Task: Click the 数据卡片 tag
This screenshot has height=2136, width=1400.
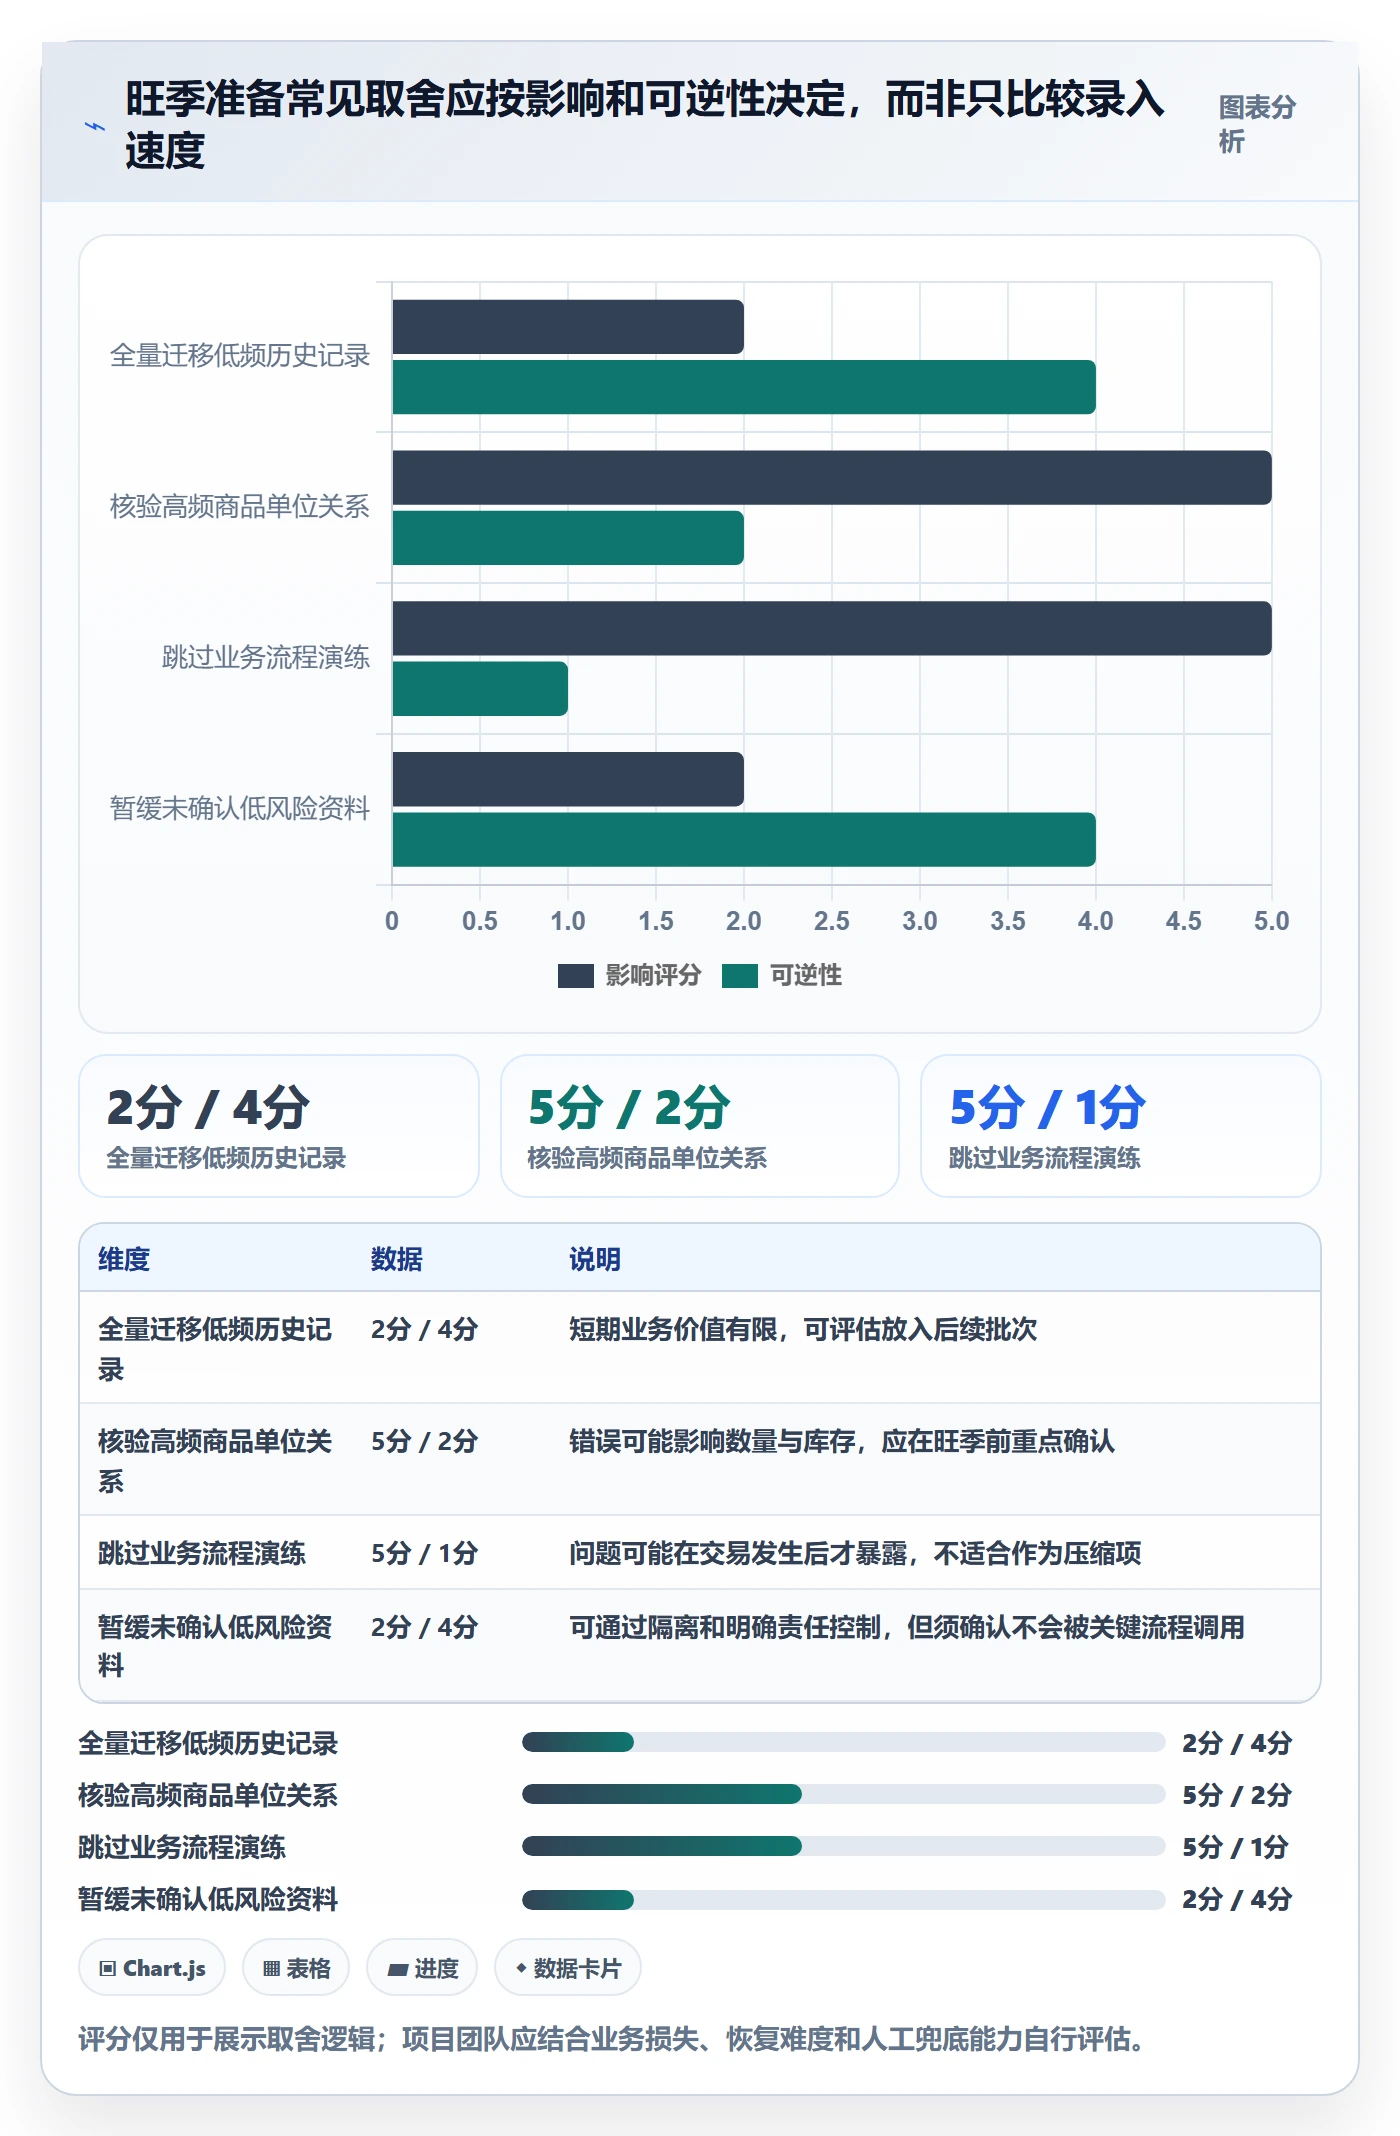Action: click(x=568, y=1967)
